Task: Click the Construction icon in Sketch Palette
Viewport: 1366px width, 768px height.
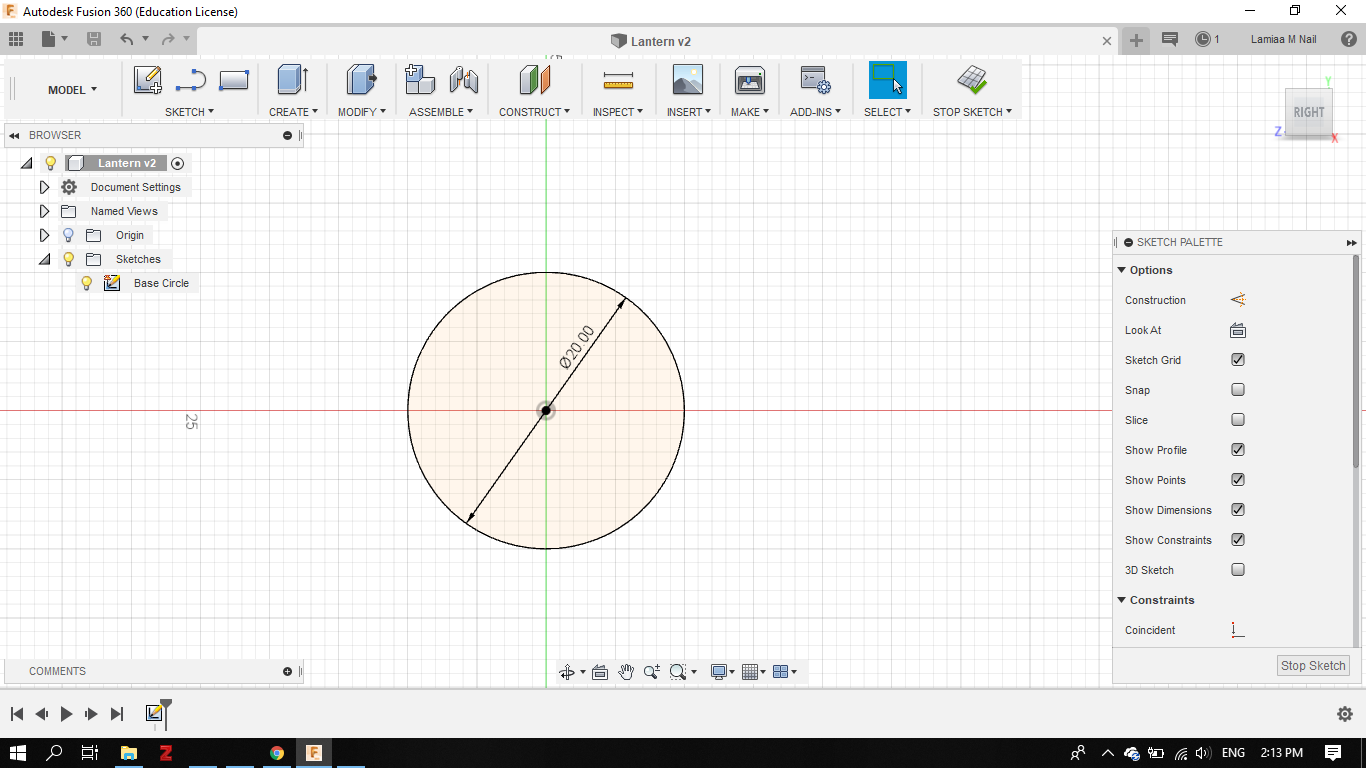Action: tap(1238, 300)
